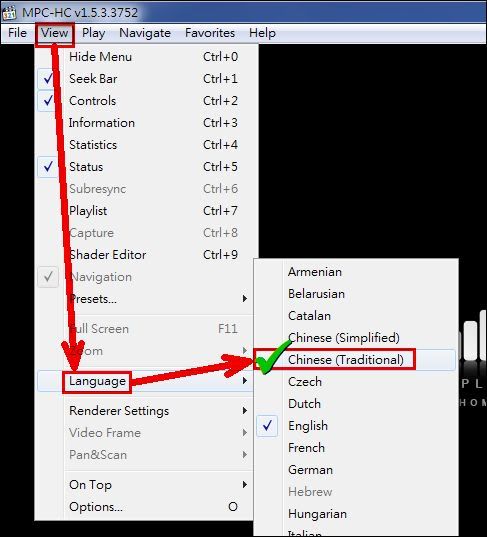Click the MPC-HC app icon in title bar
Screen dimensions: 487x537
point(10,12)
